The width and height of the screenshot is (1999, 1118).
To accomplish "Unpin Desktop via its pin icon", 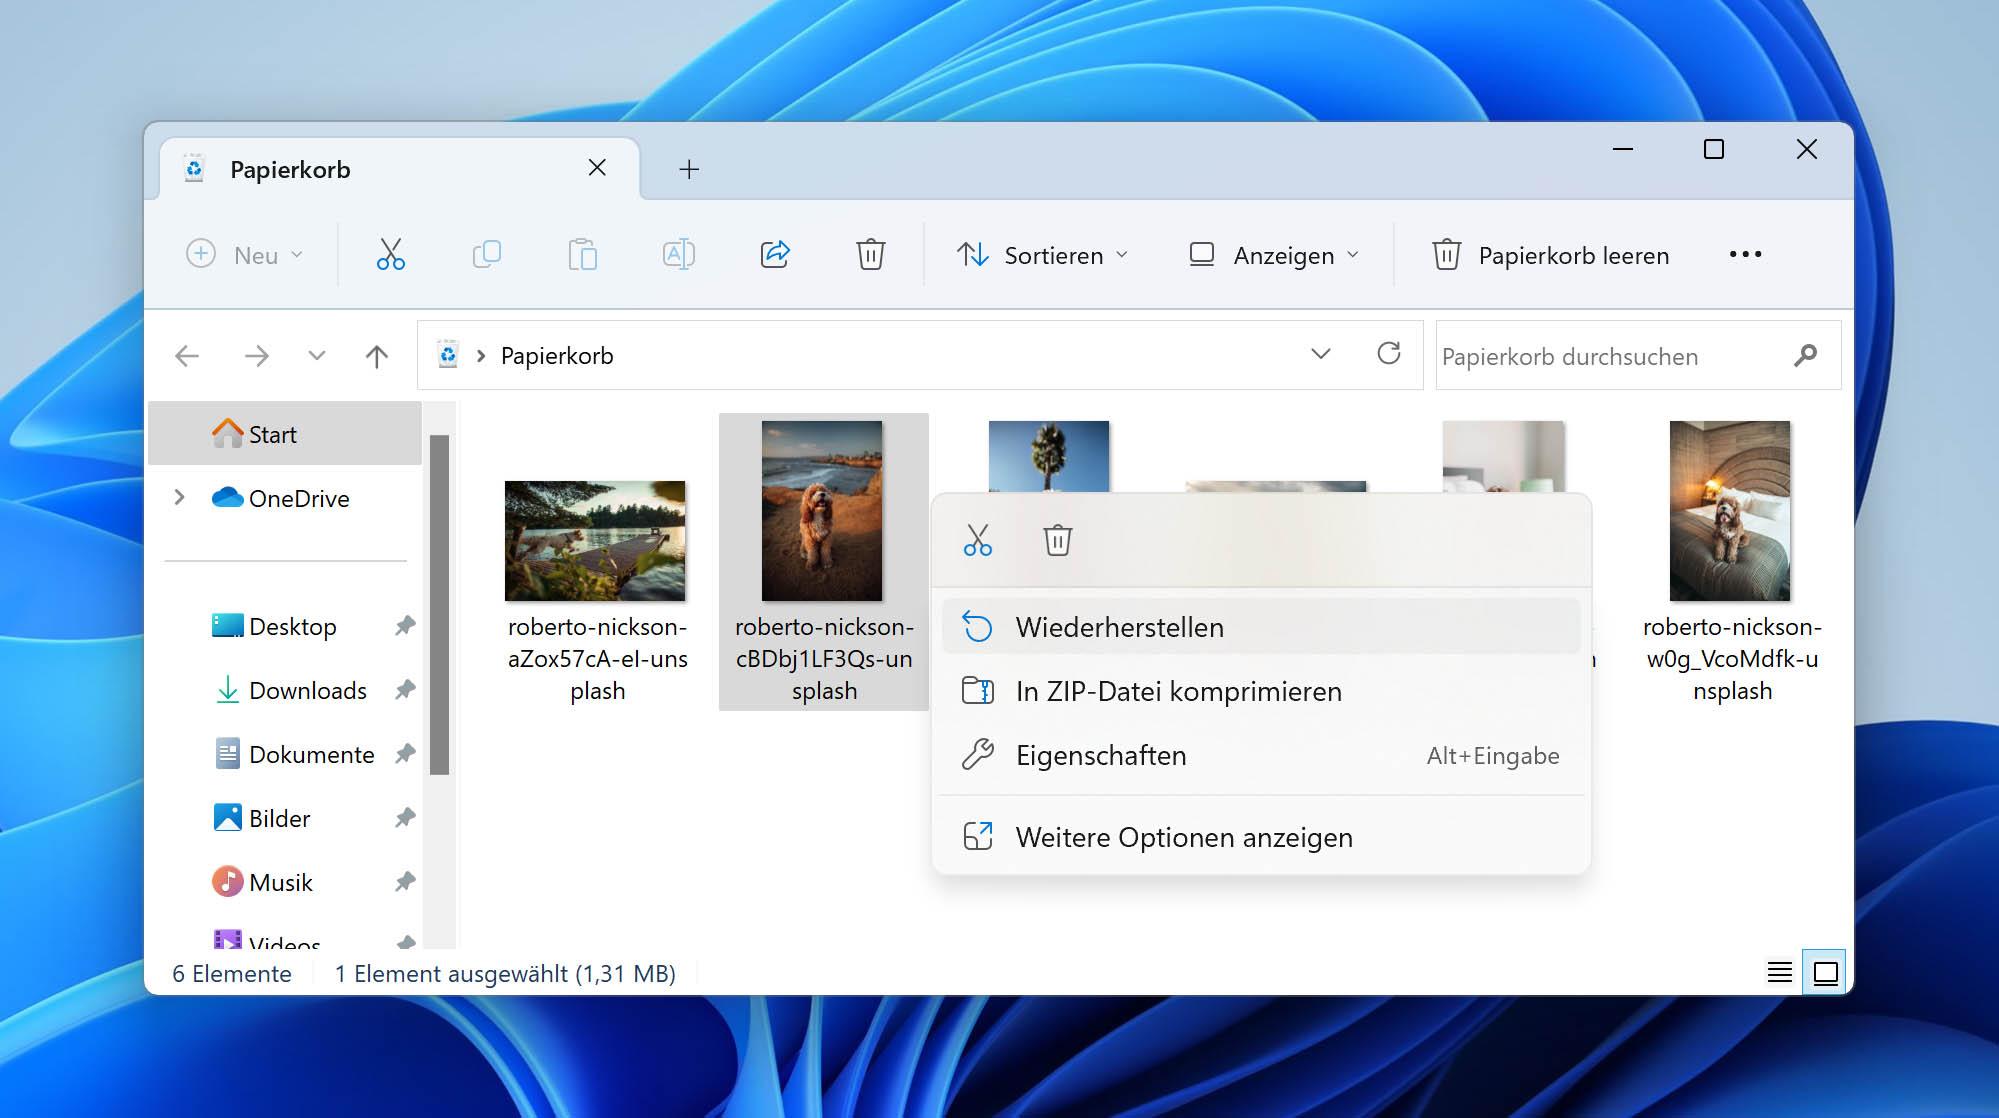I will click(x=405, y=626).
